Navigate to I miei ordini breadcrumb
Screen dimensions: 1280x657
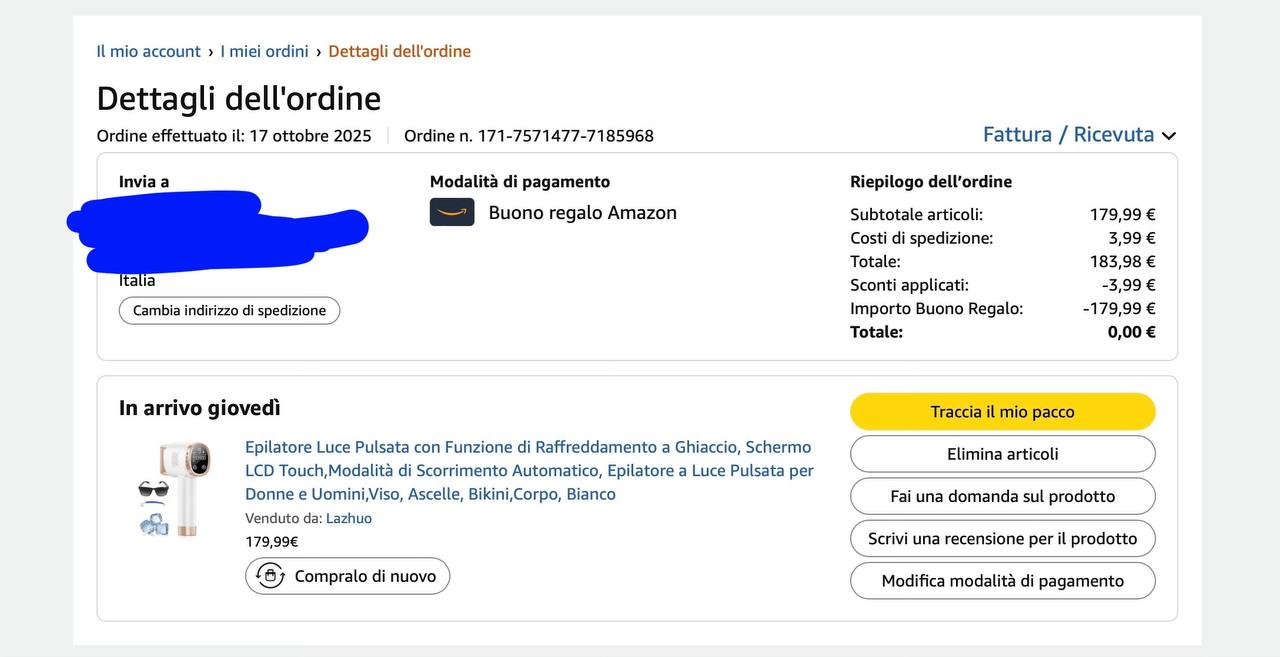click(x=264, y=51)
